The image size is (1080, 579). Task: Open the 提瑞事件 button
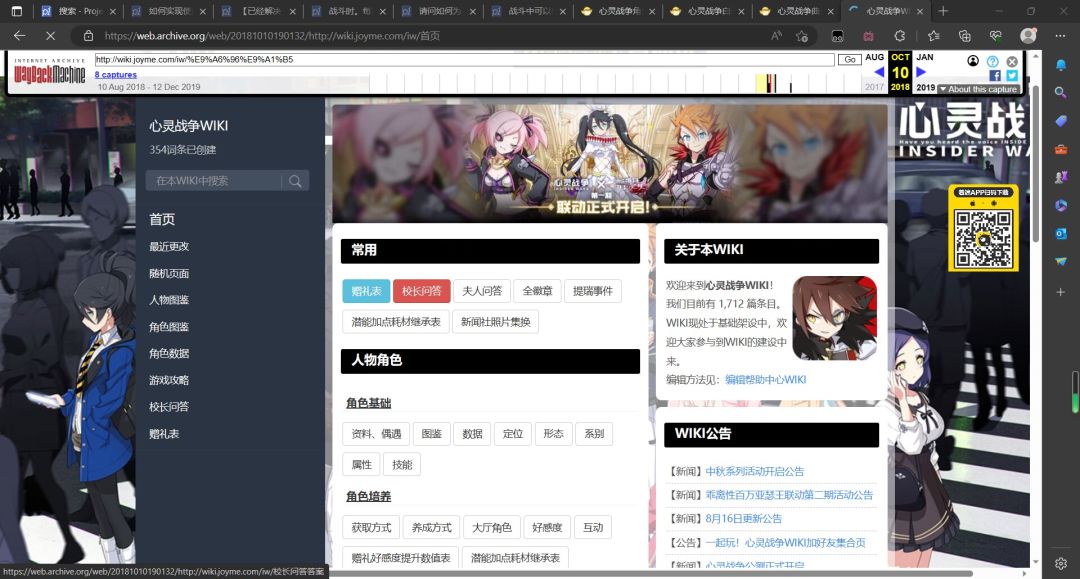(593, 291)
